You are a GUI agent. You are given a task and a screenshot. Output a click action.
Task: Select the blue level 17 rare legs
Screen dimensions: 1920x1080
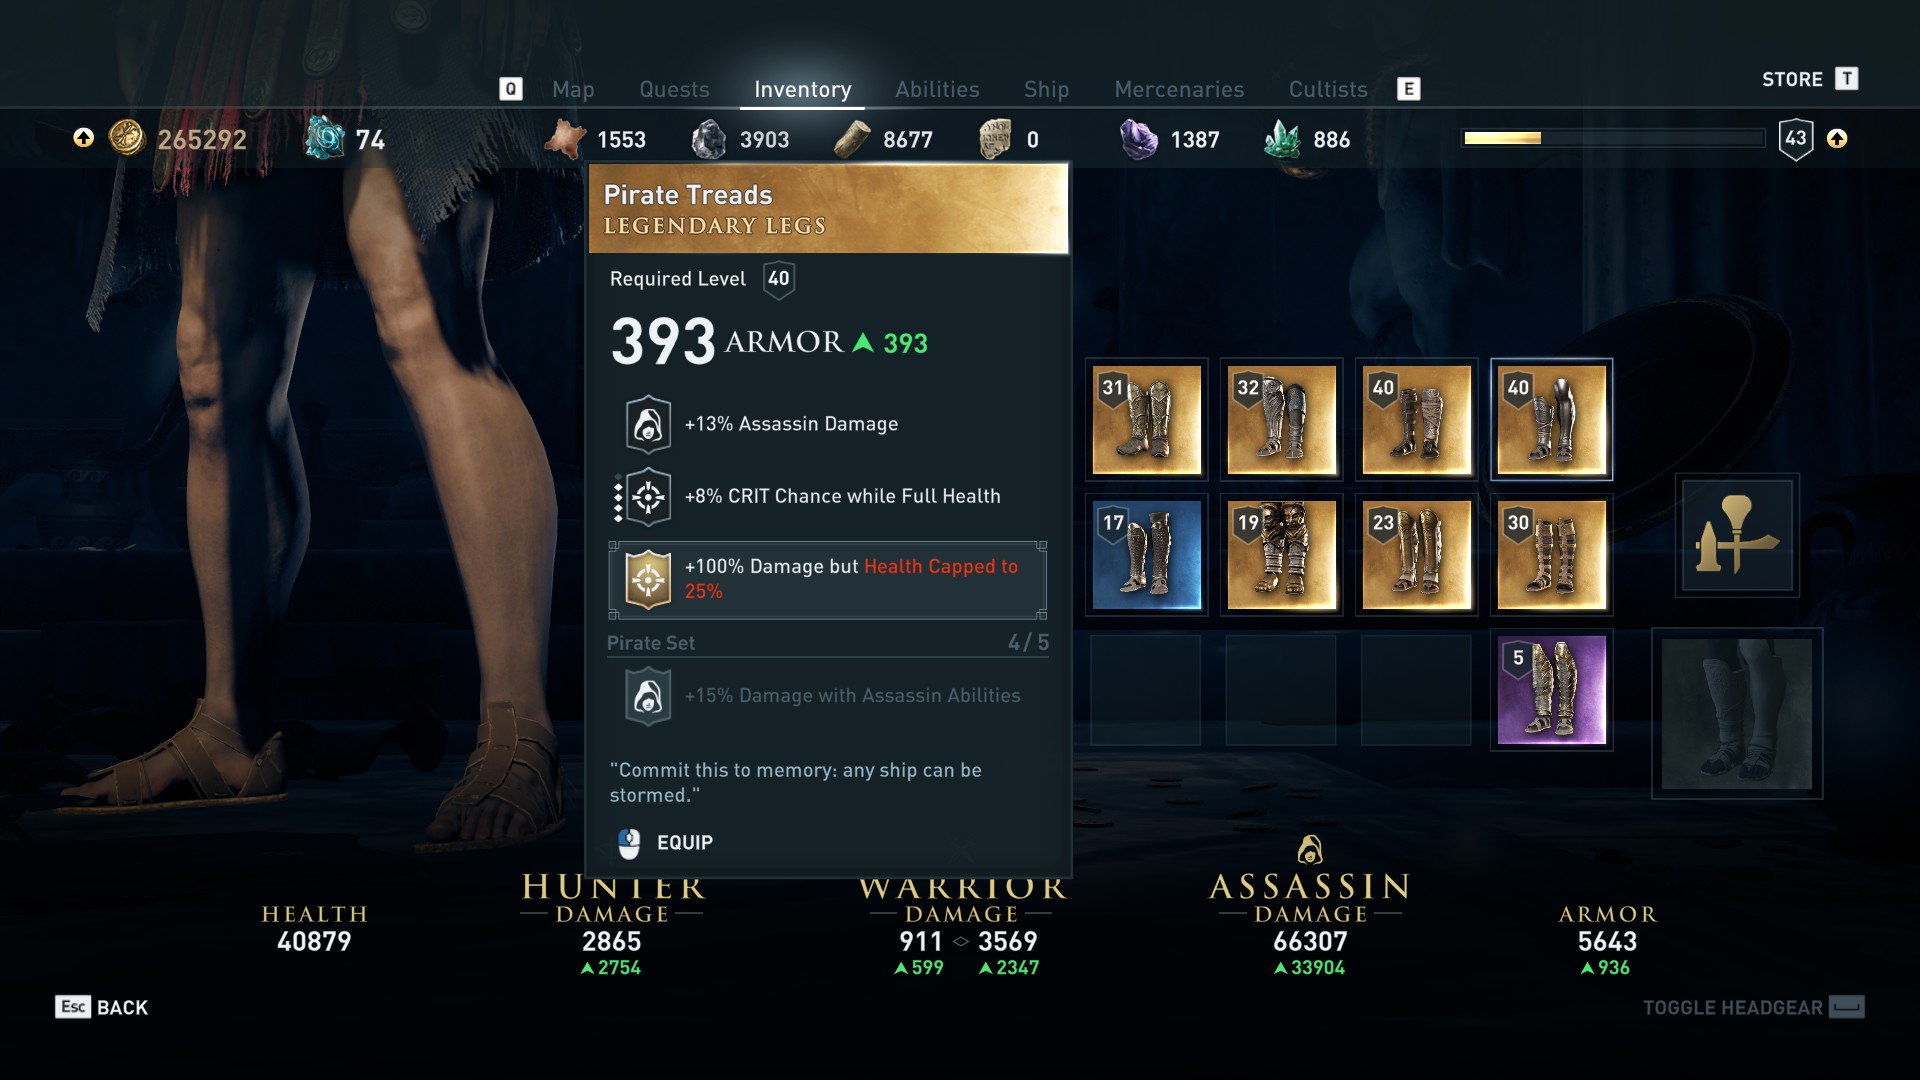pos(1146,554)
